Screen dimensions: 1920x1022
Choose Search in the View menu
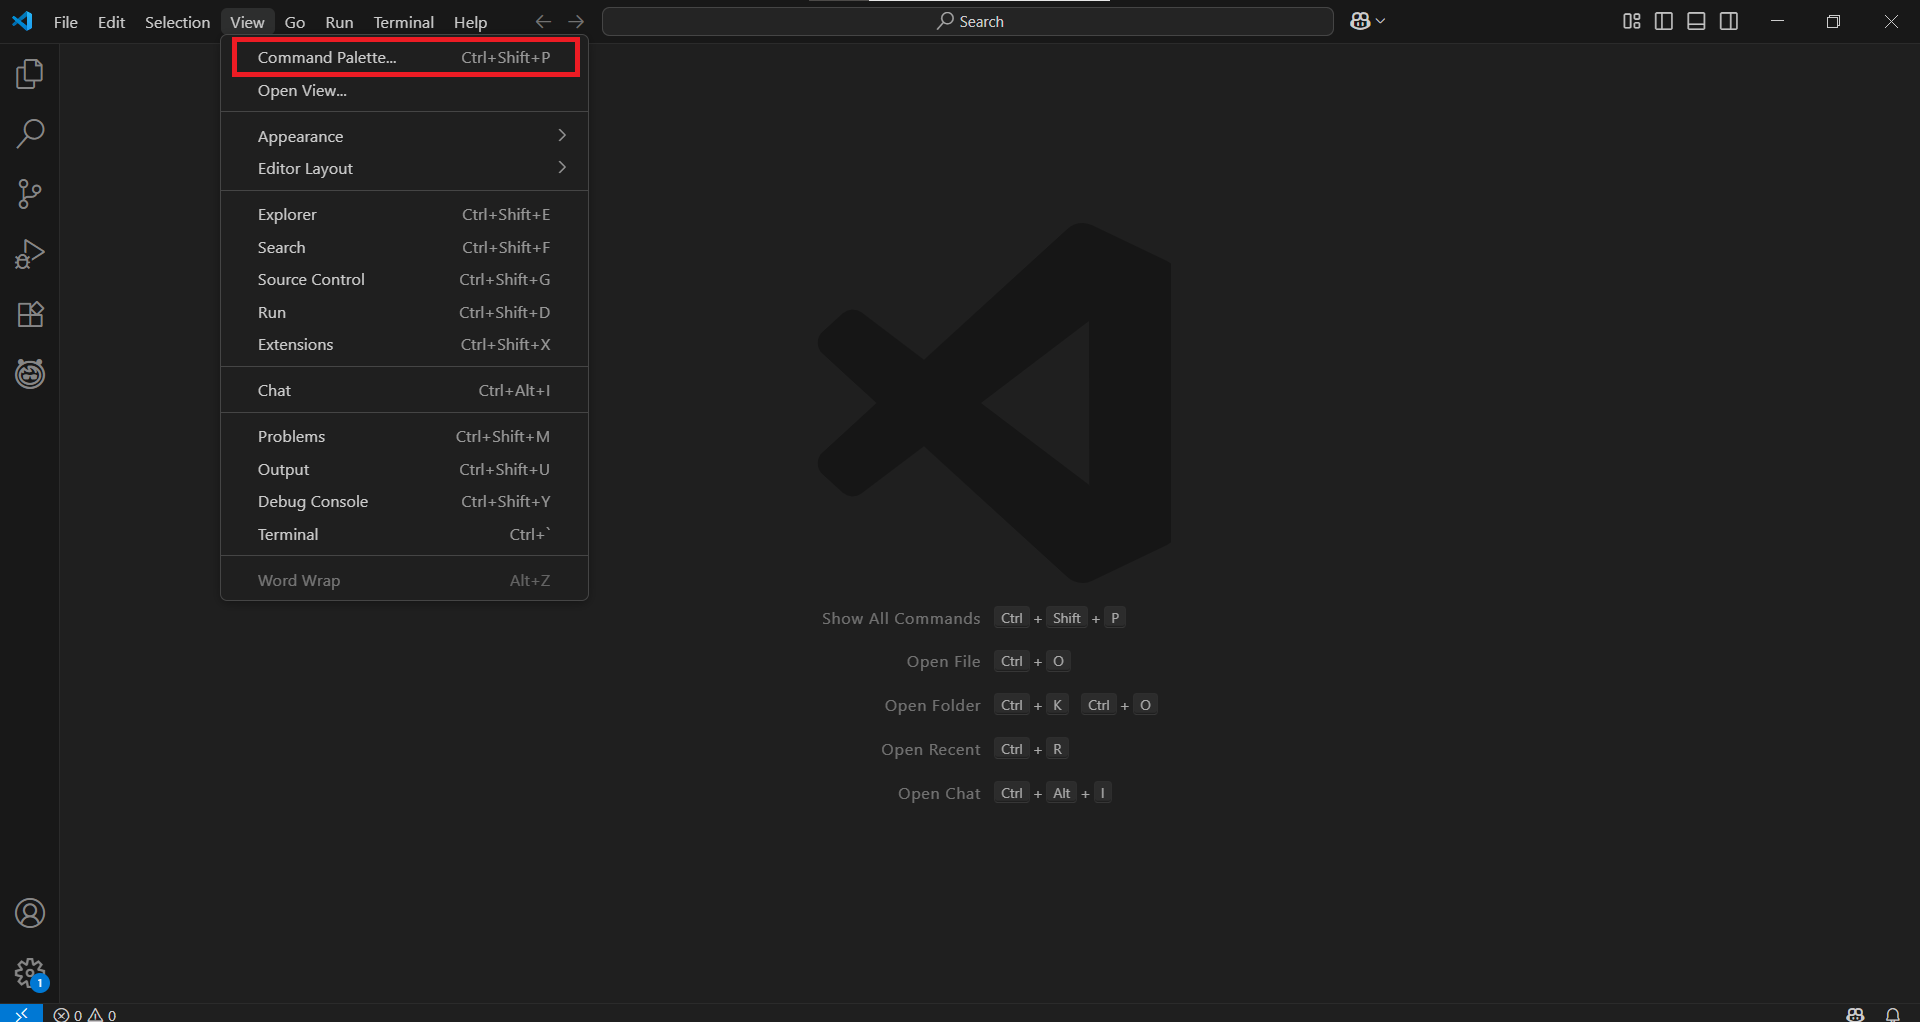point(404,247)
